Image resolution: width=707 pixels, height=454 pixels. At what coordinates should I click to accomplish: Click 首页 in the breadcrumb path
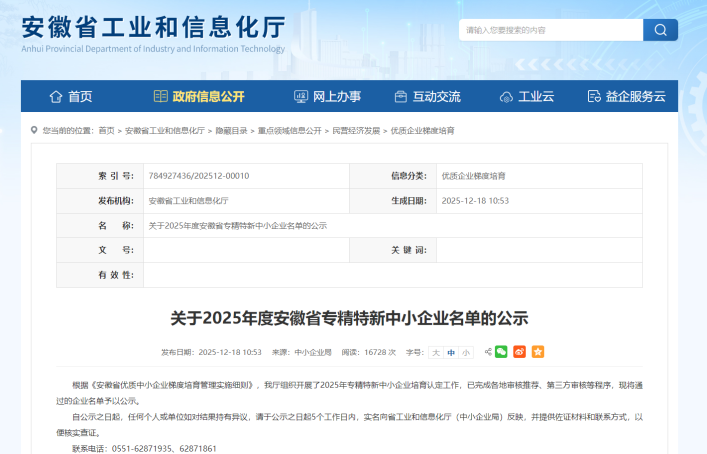coord(108,131)
